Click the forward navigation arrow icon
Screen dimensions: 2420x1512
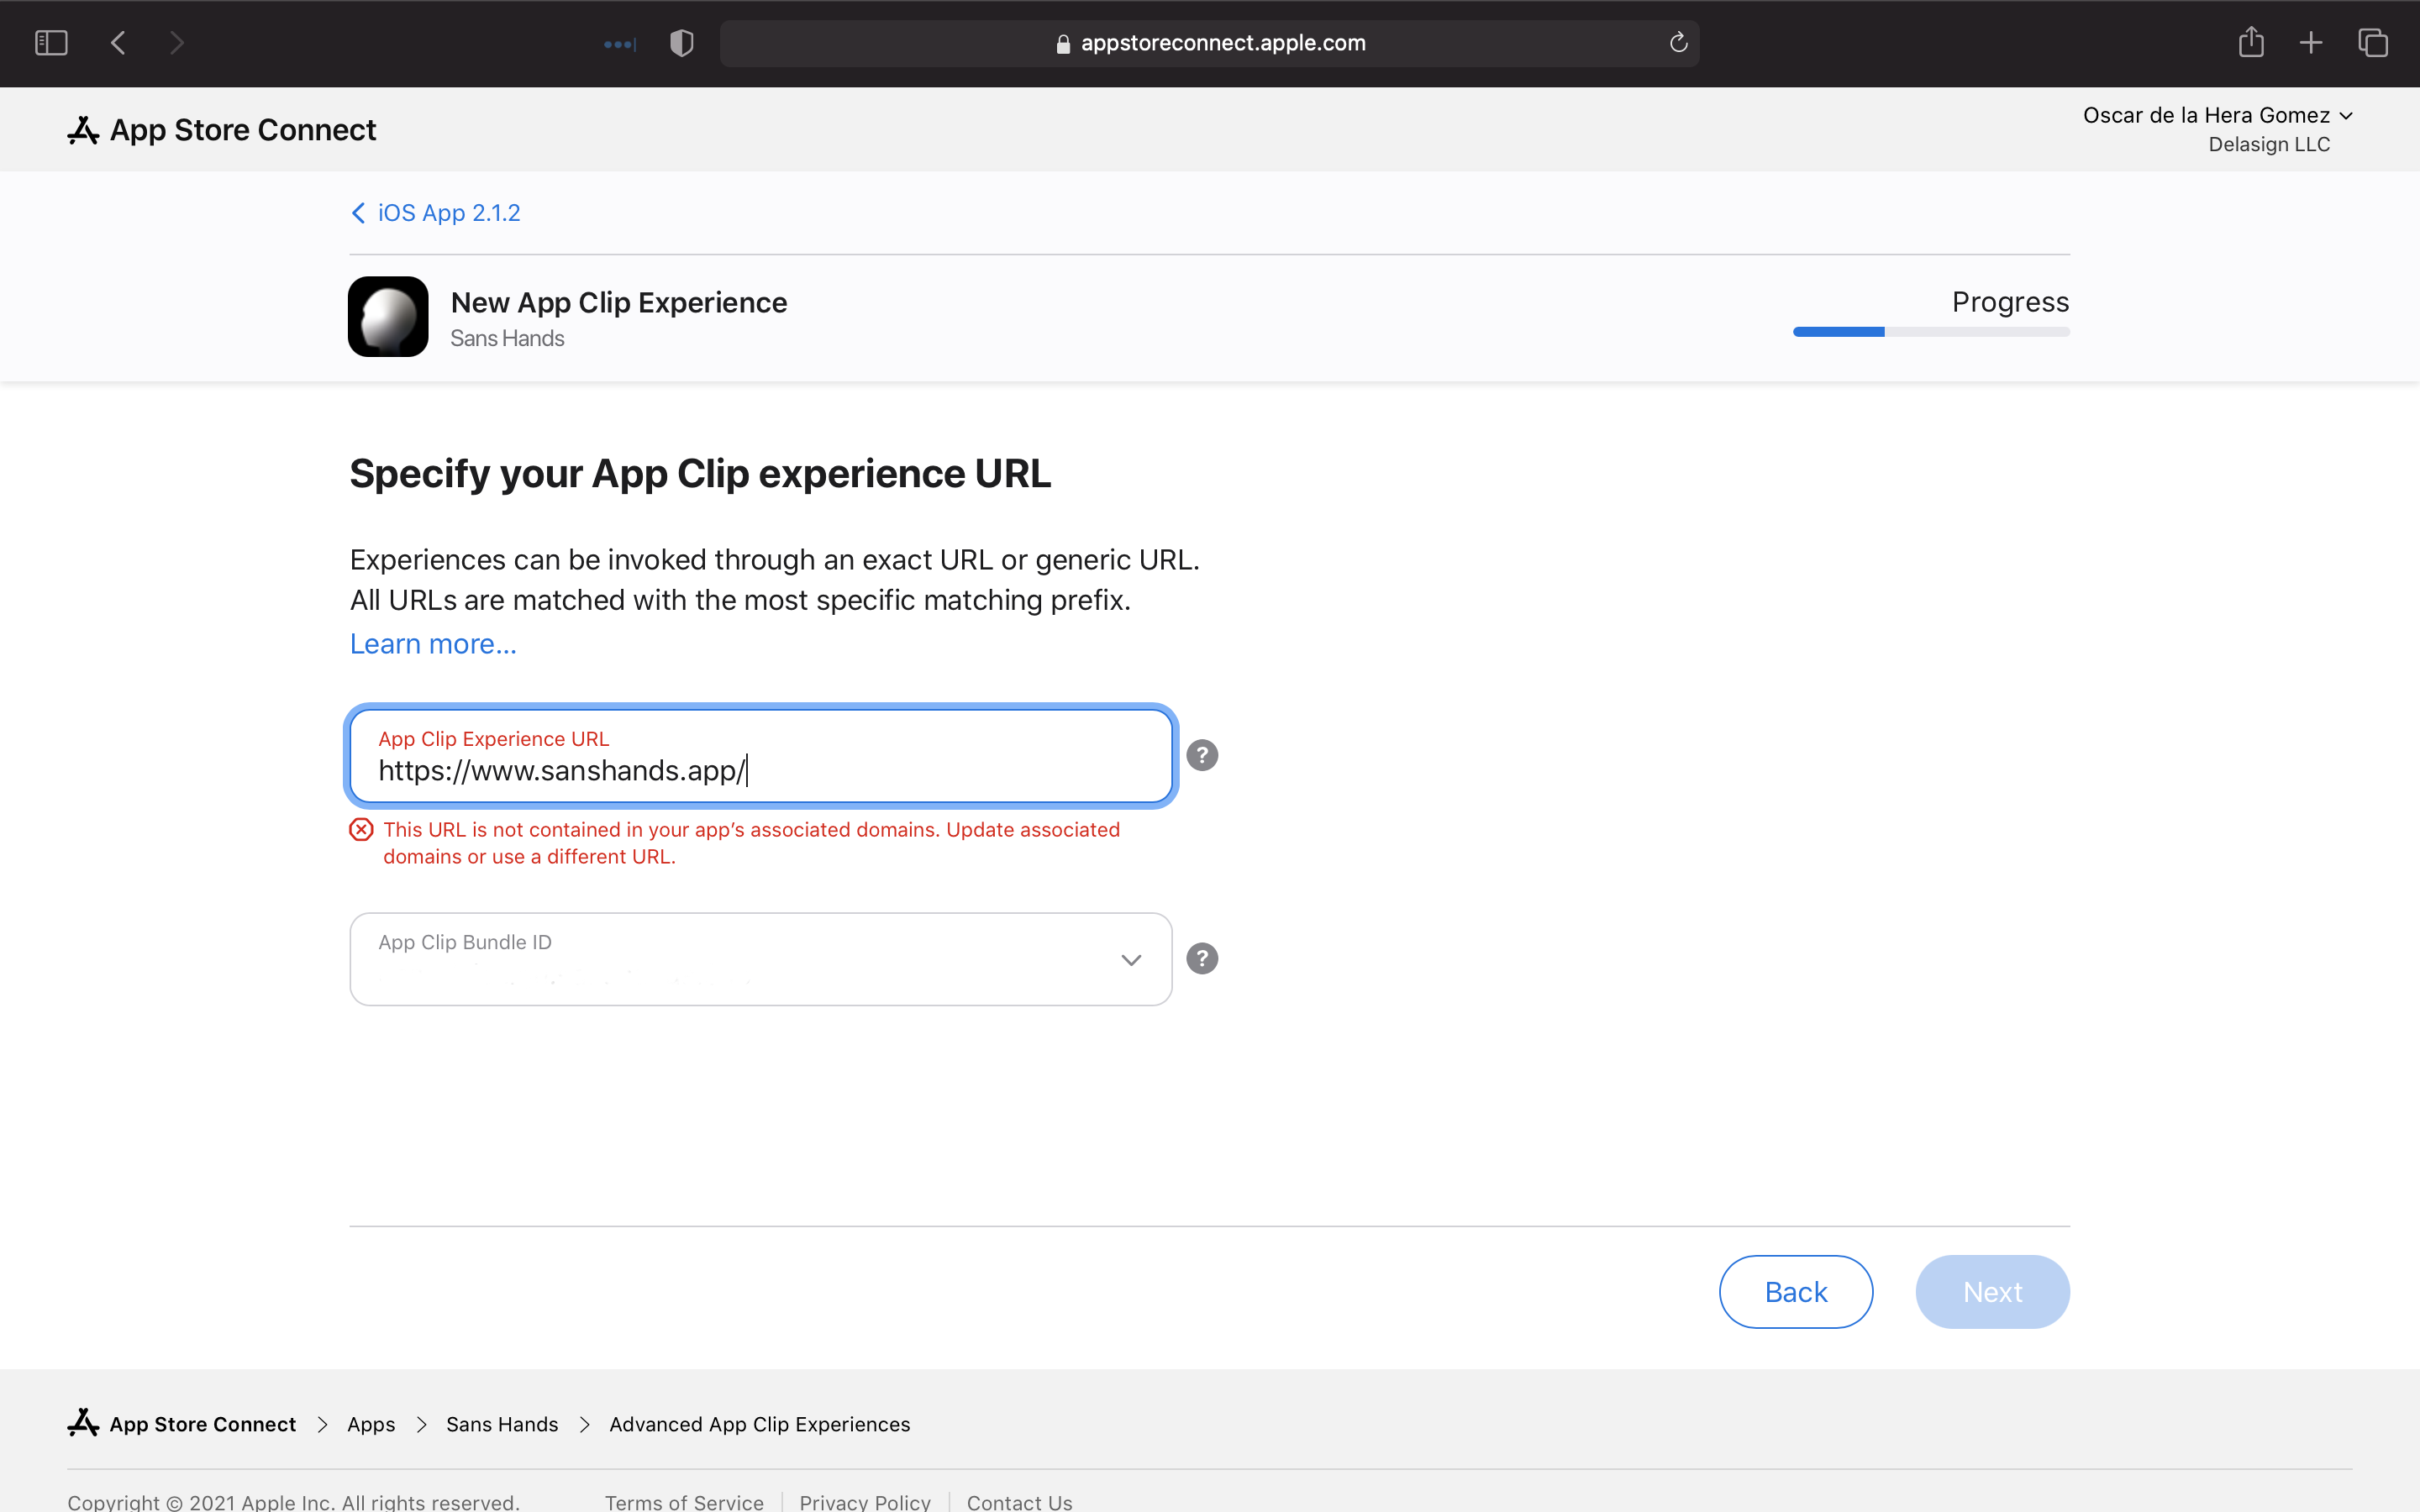(x=176, y=42)
